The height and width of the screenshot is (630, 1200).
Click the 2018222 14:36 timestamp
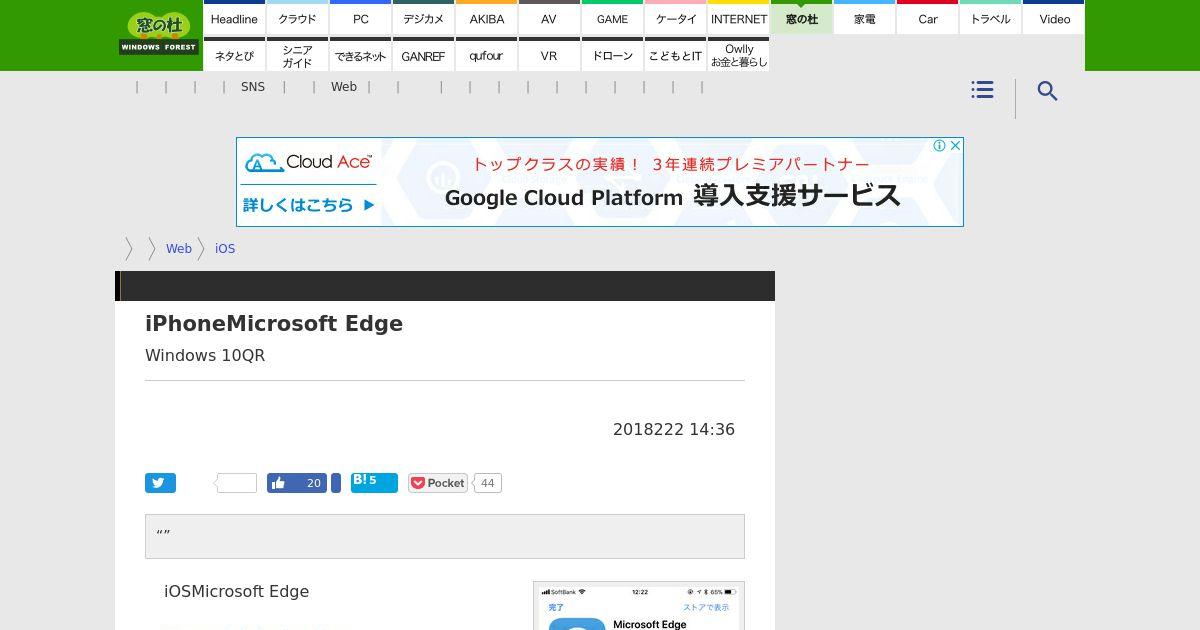[674, 429]
